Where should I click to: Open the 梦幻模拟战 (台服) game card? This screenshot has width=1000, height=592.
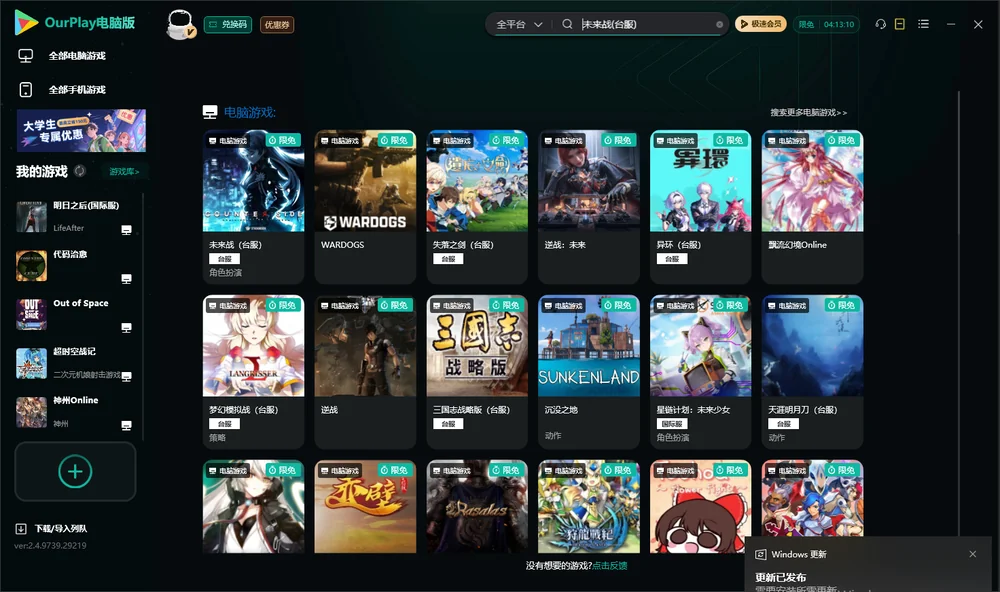coord(254,372)
